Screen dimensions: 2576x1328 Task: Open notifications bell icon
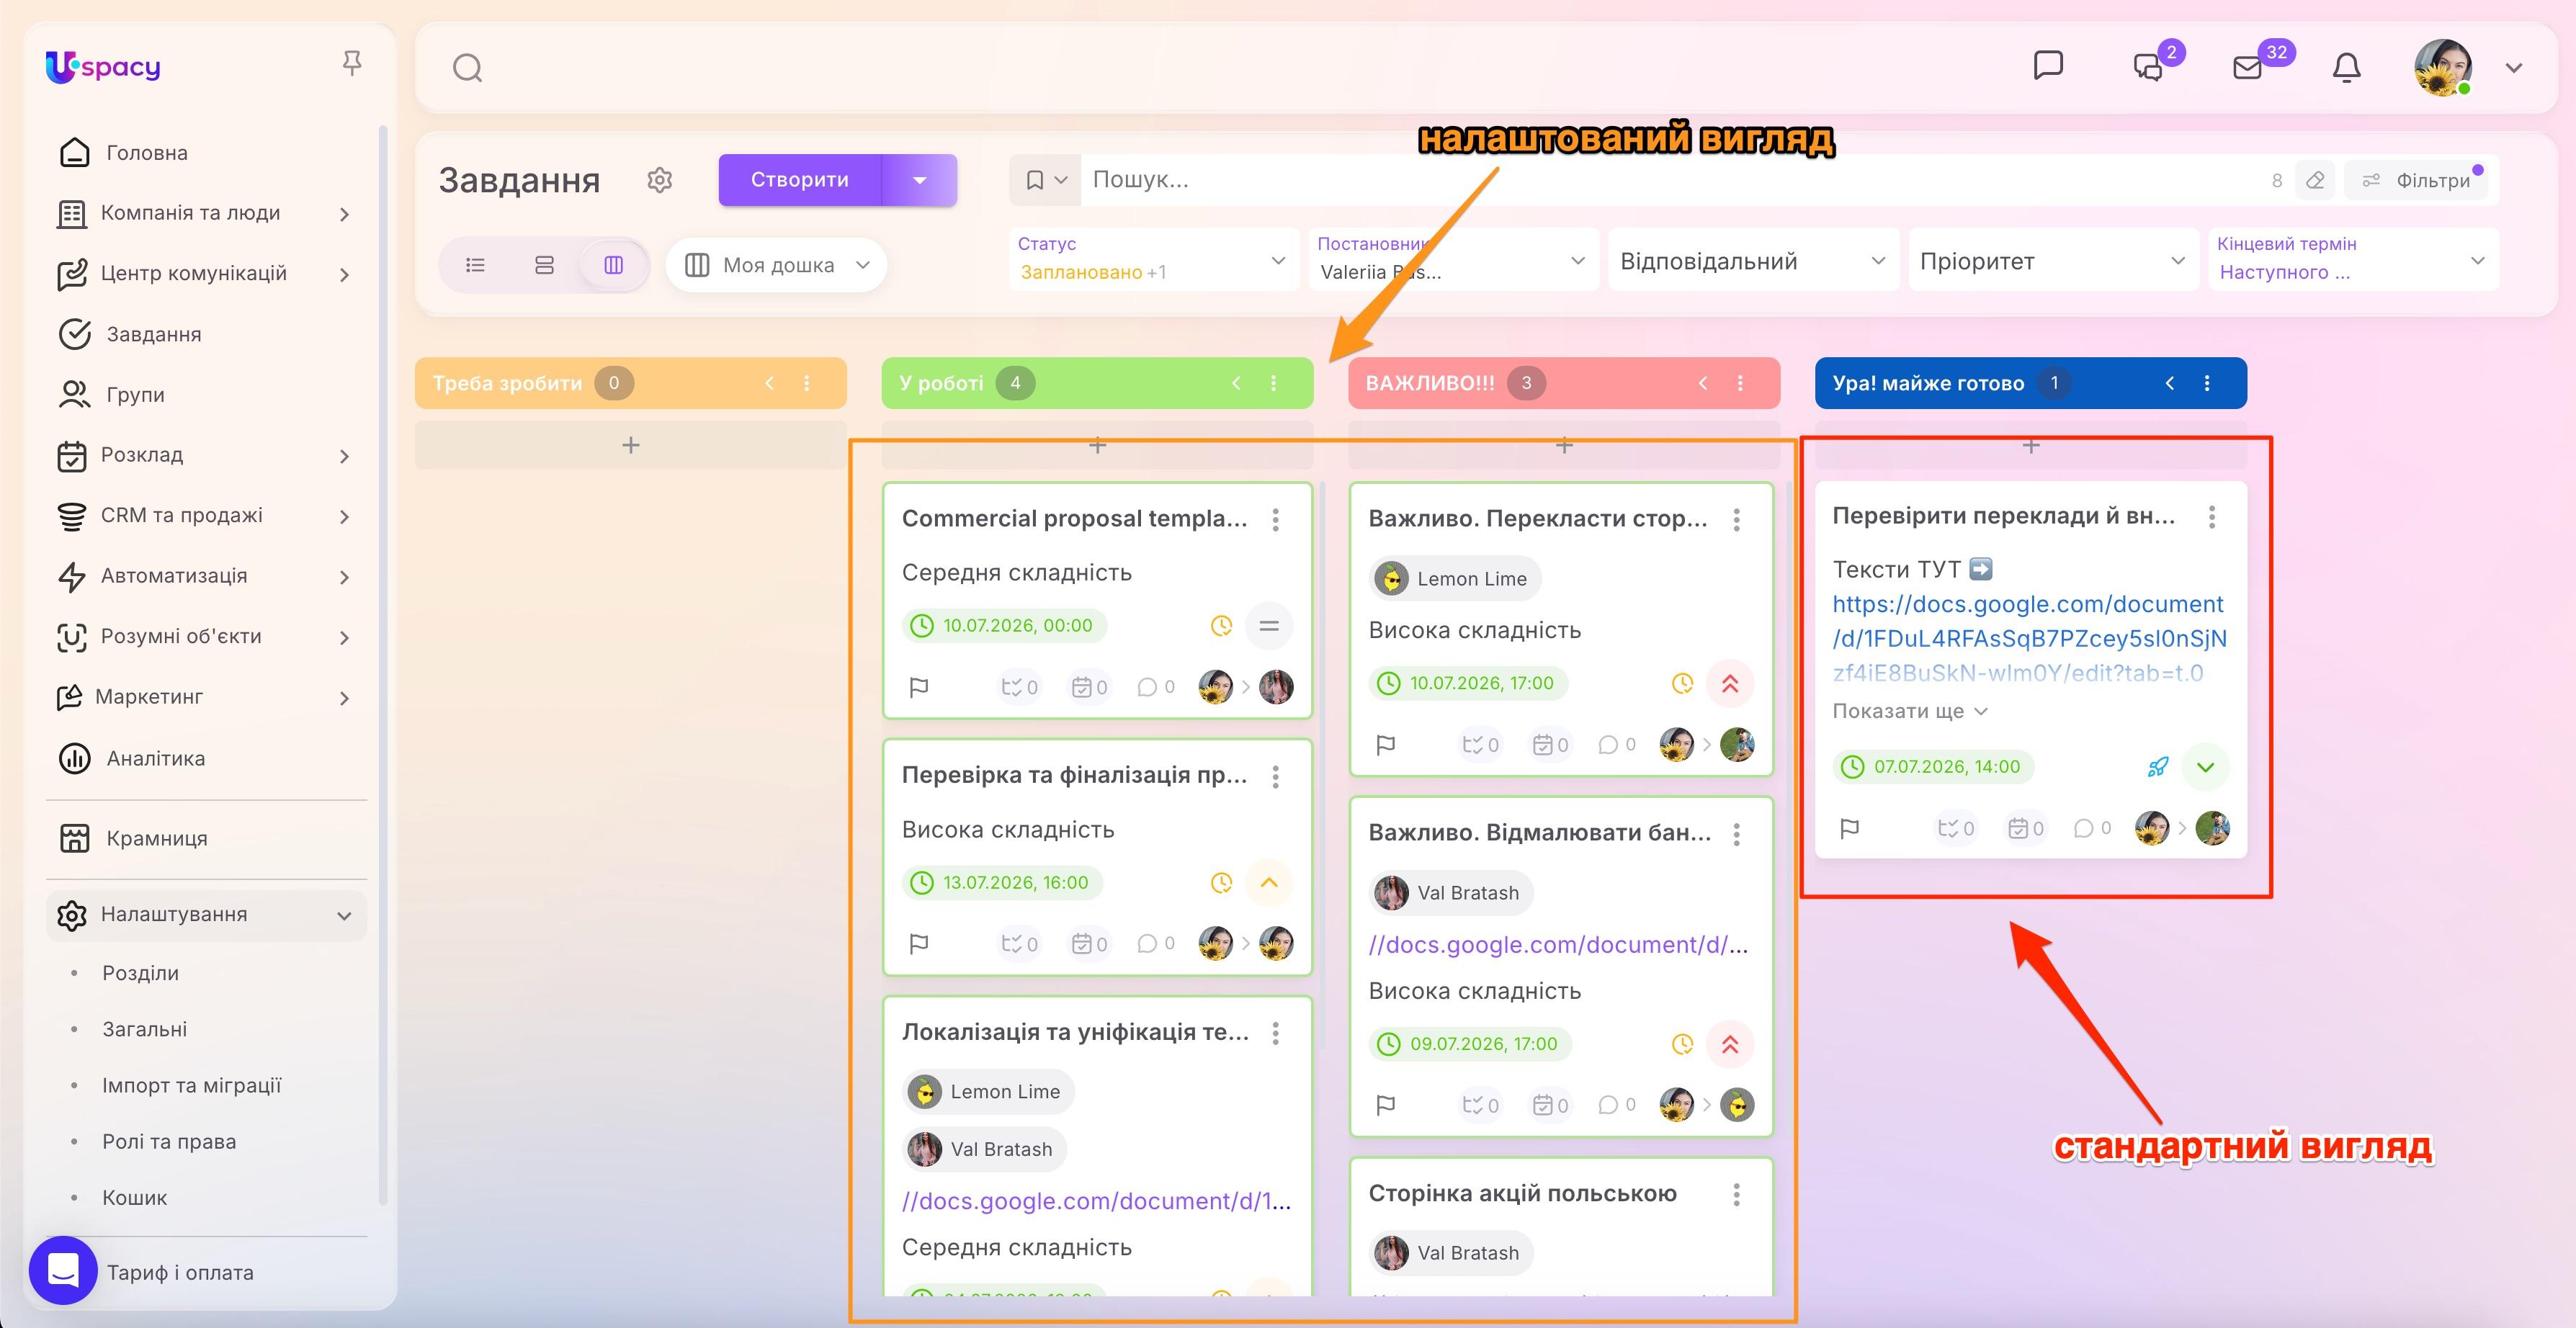point(2346,67)
